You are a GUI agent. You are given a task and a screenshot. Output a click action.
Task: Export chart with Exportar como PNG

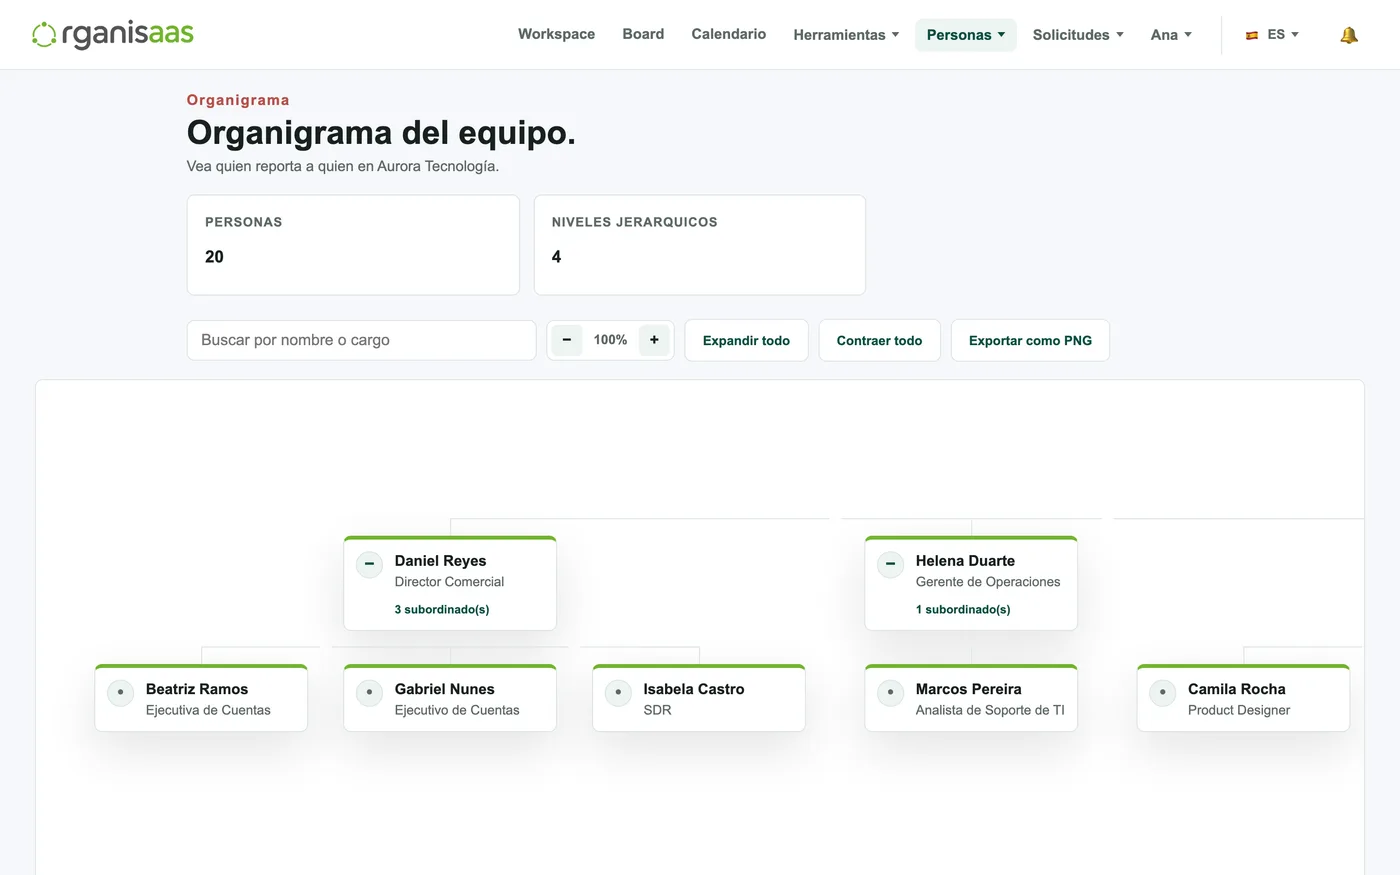pyautogui.click(x=1030, y=340)
